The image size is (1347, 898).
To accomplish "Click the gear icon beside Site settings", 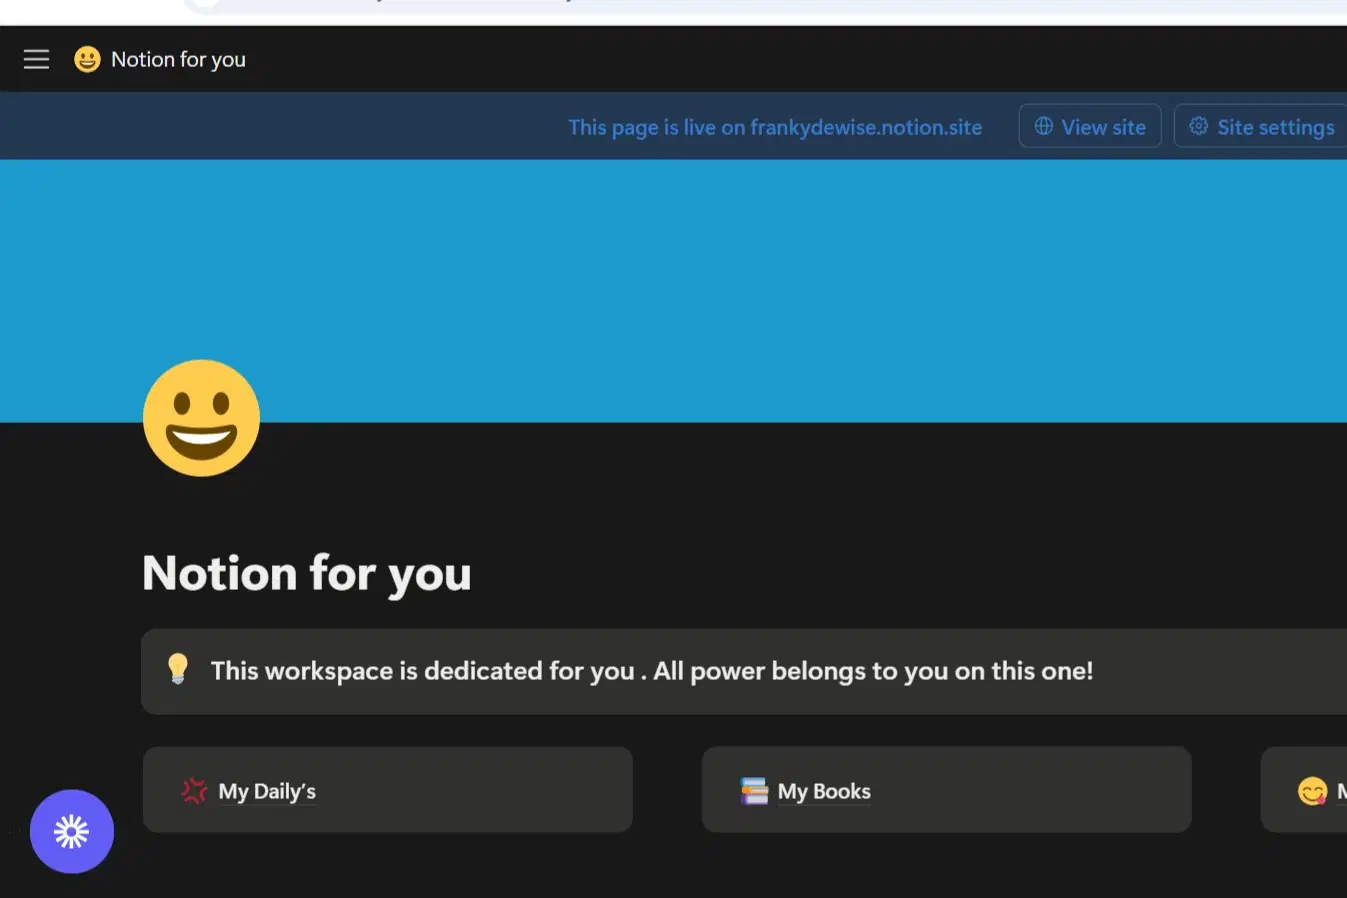I will [x=1198, y=126].
